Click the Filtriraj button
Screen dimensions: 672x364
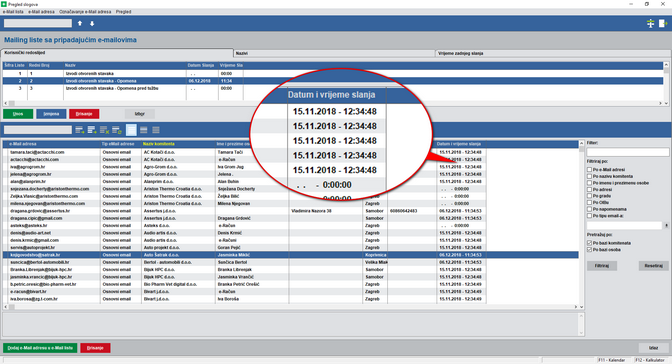click(602, 266)
